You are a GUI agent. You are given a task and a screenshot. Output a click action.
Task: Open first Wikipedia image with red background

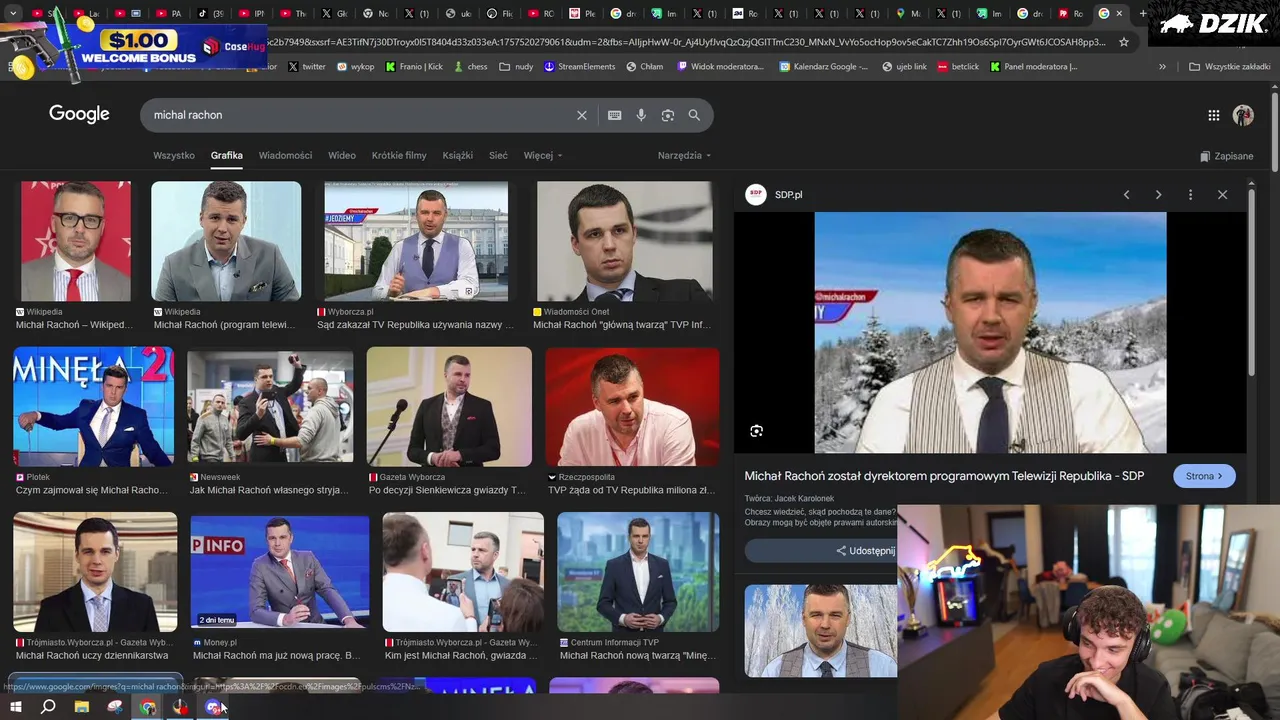tap(76, 241)
